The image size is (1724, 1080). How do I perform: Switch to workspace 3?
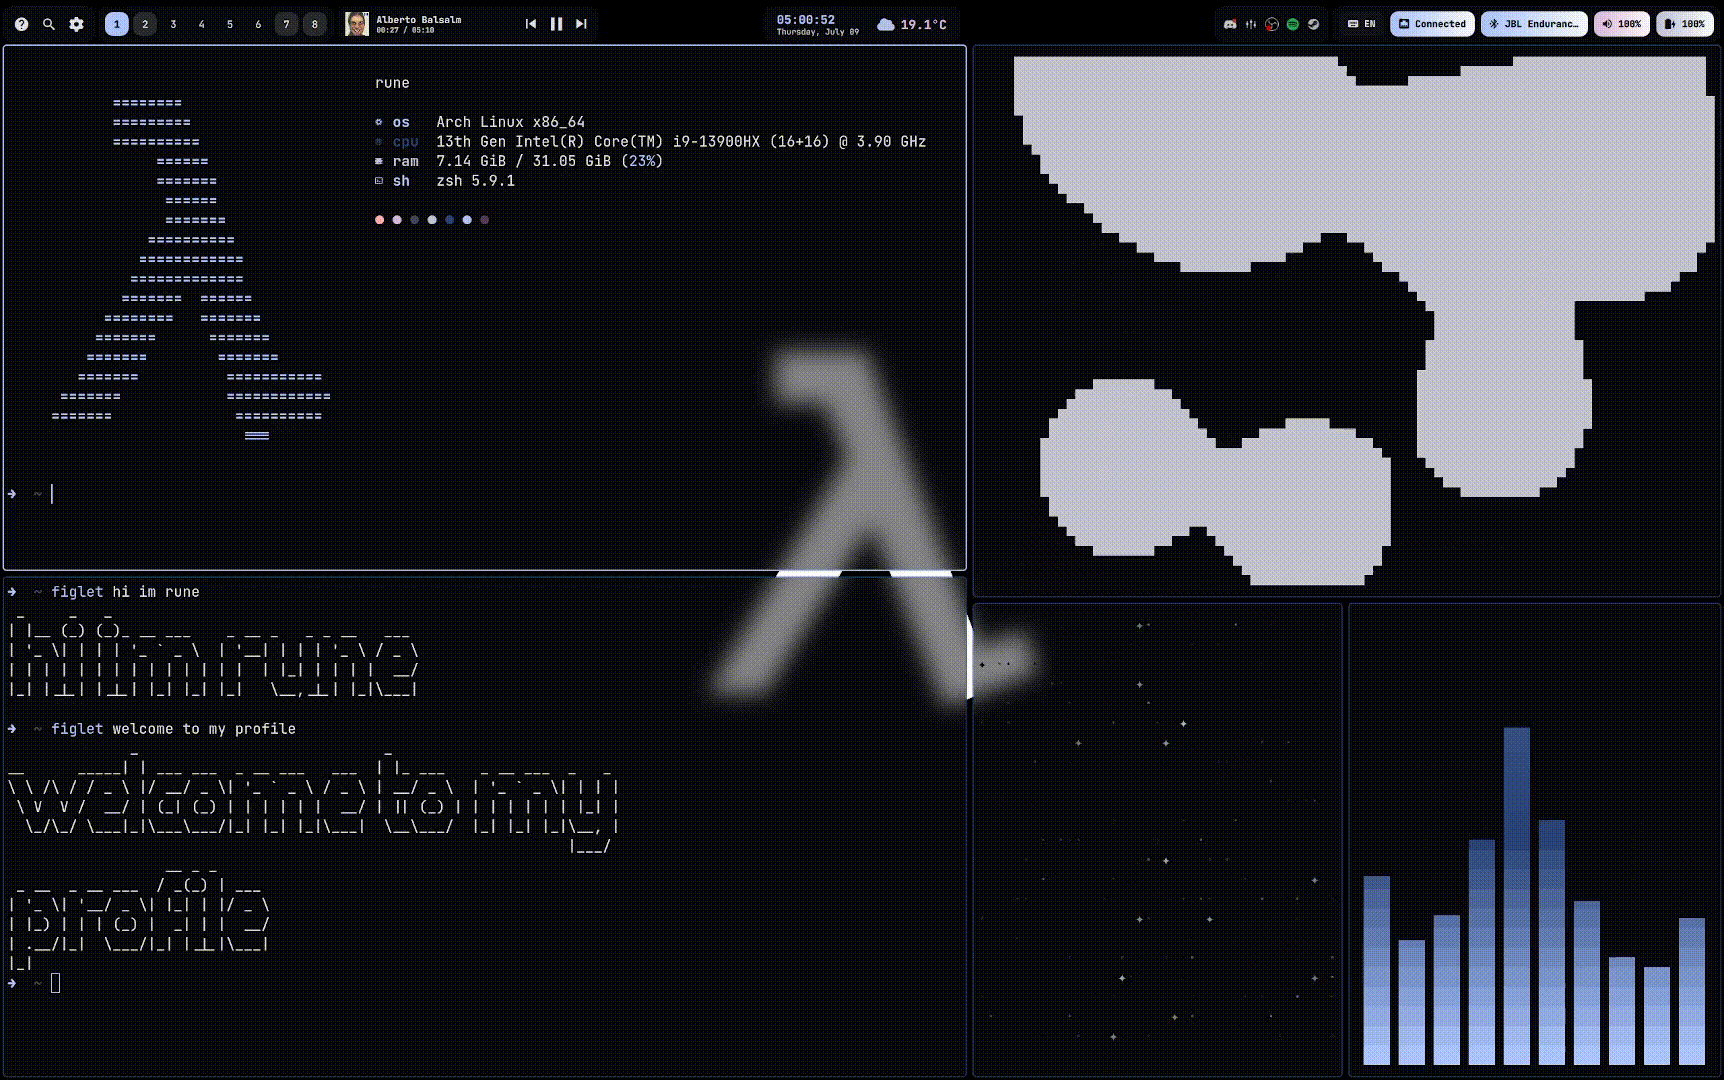173,24
